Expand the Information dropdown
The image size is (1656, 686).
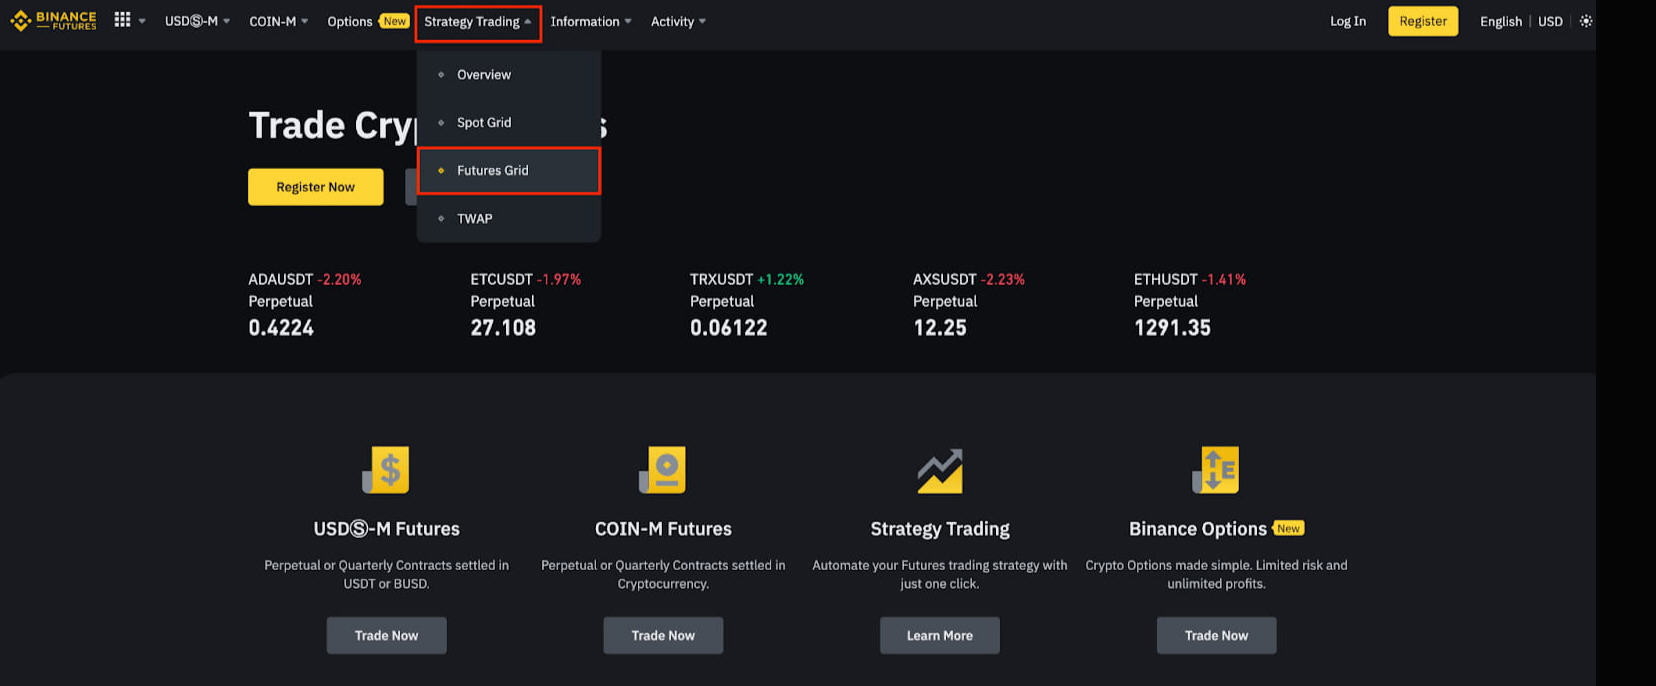(591, 21)
